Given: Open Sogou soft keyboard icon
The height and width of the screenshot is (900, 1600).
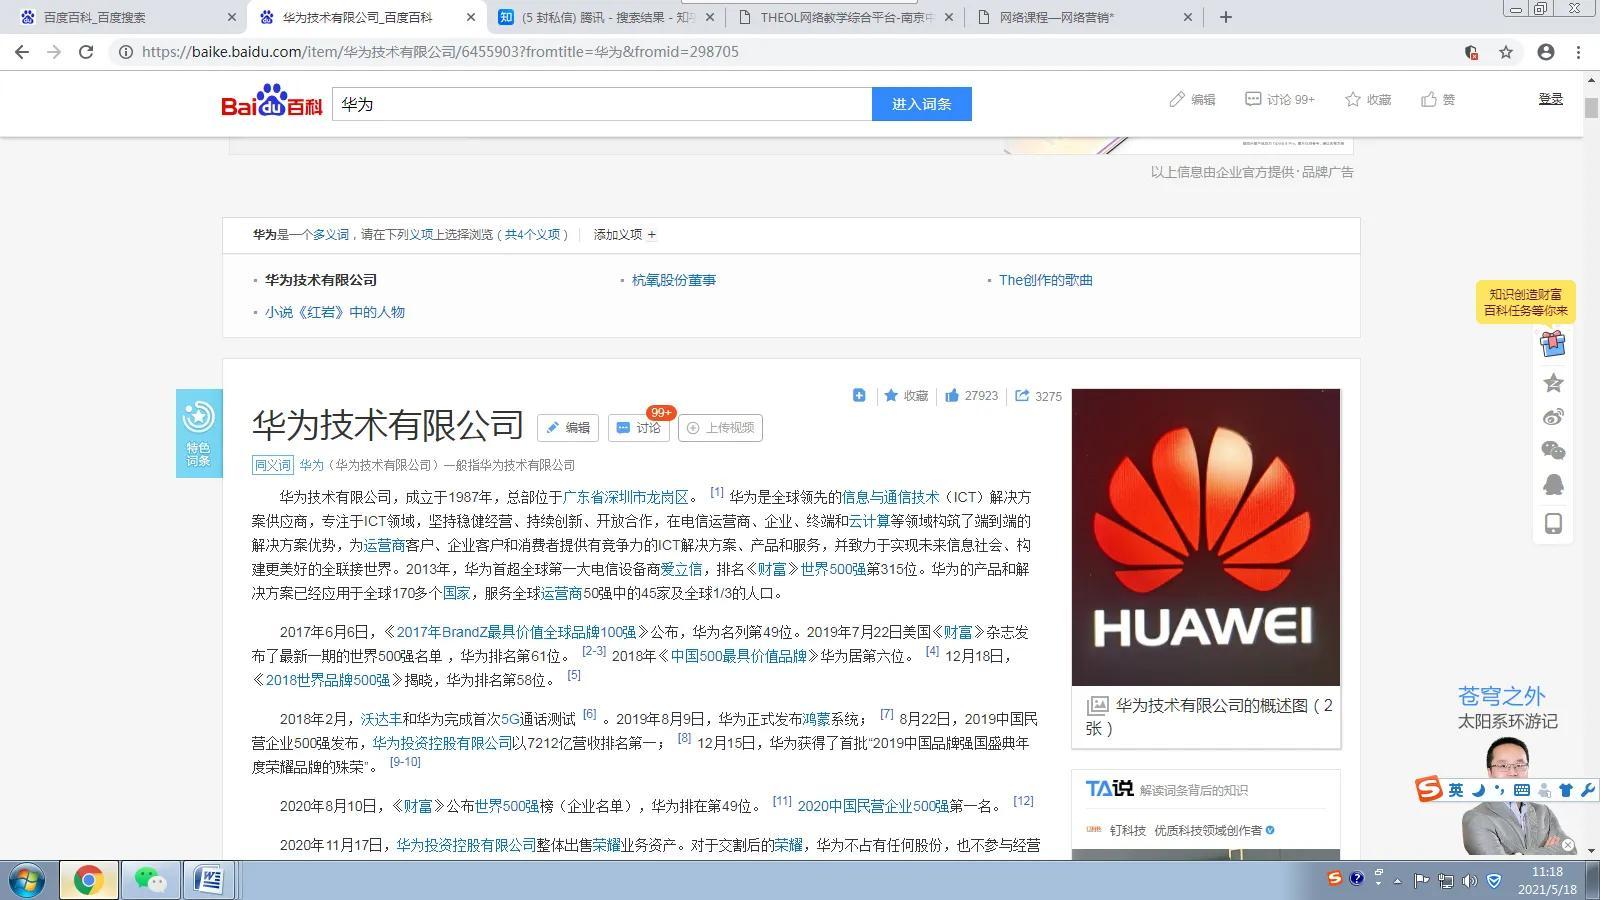Looking at the screenshot, I should click(x=1521, y=790).
